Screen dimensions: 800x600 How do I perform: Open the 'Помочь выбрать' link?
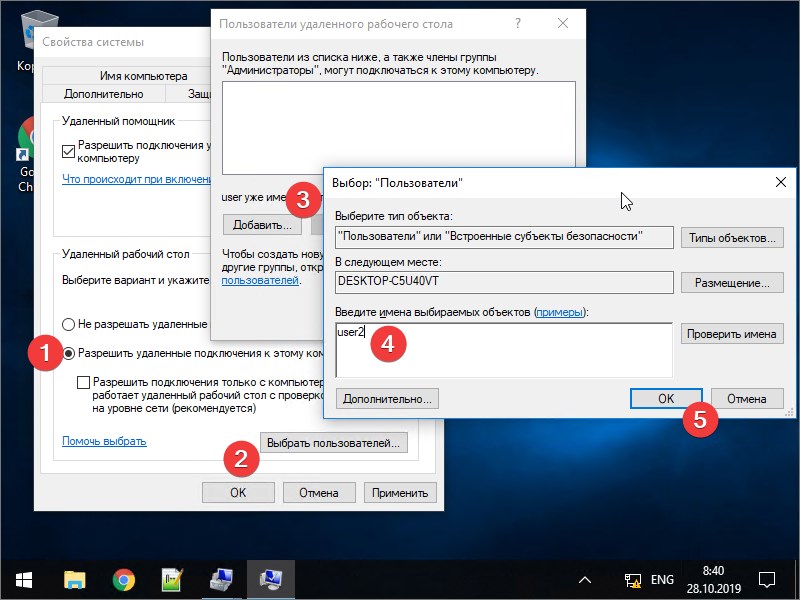tap(104, 441)
